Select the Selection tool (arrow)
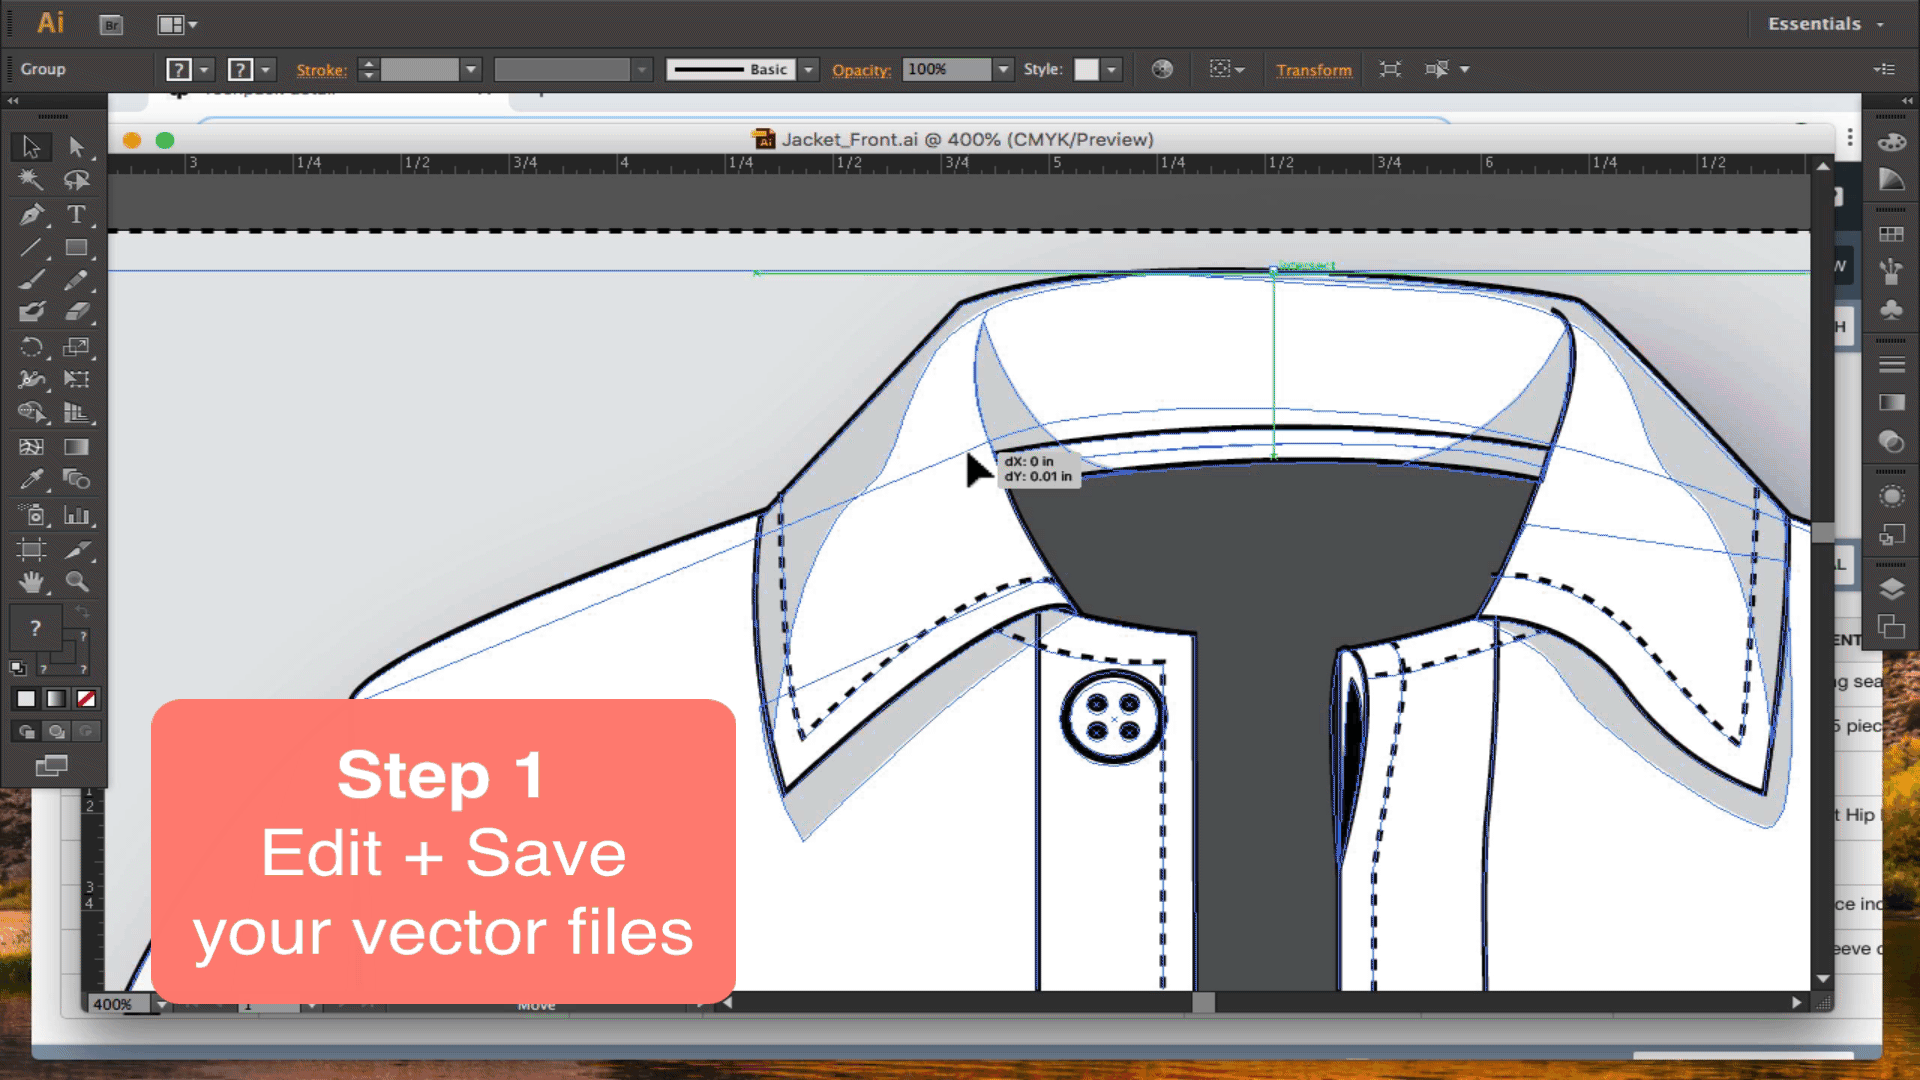 tap(32, 146)
